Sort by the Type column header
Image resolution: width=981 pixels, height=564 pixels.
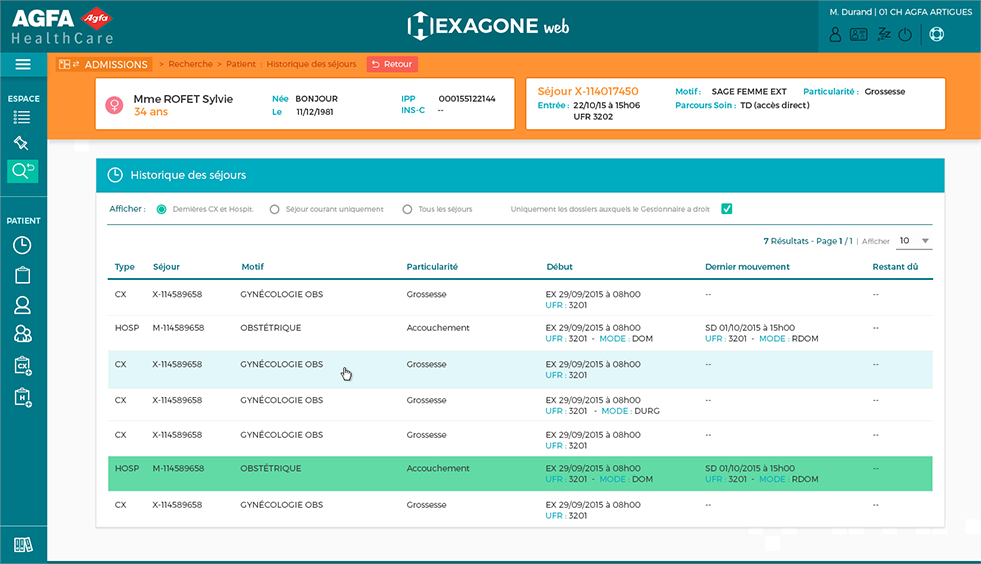pyautogui.click(x=125, y=267)
